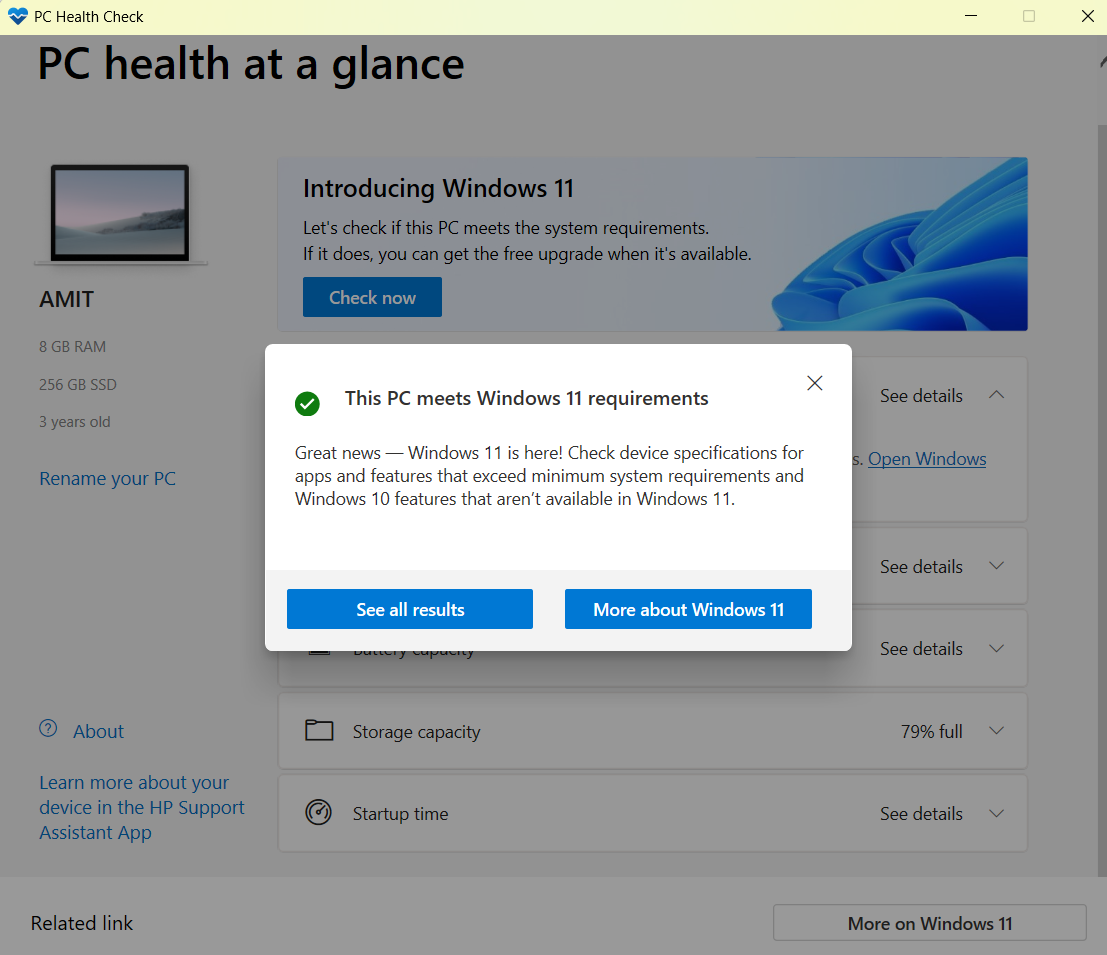Click the 8 GB RAM text

pyautogui.click(x=73, y=347)
